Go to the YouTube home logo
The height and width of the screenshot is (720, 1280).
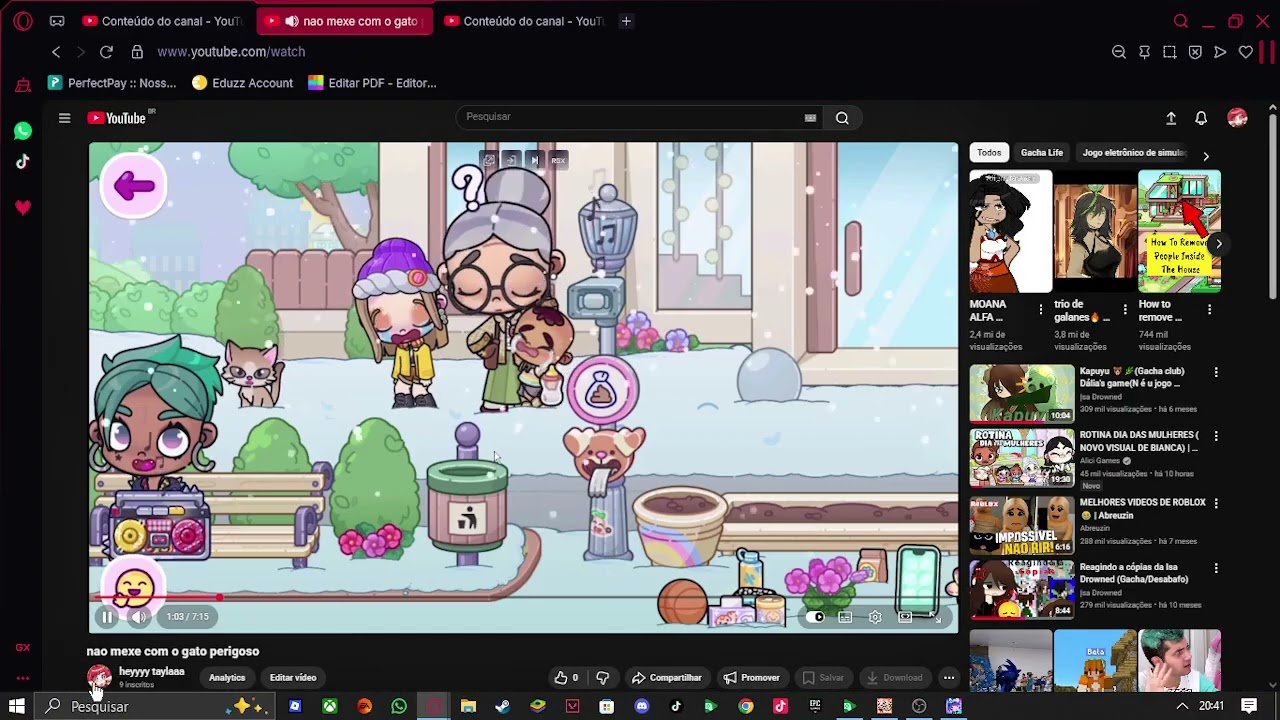click(x=118, y=118)
